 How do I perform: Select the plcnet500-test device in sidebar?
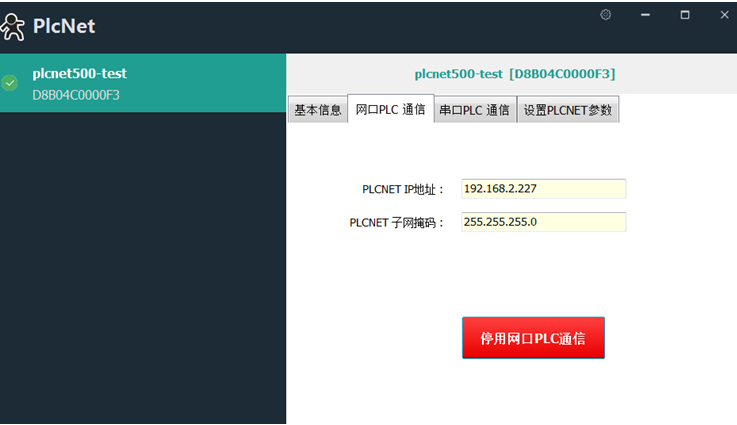pos(143,83)
